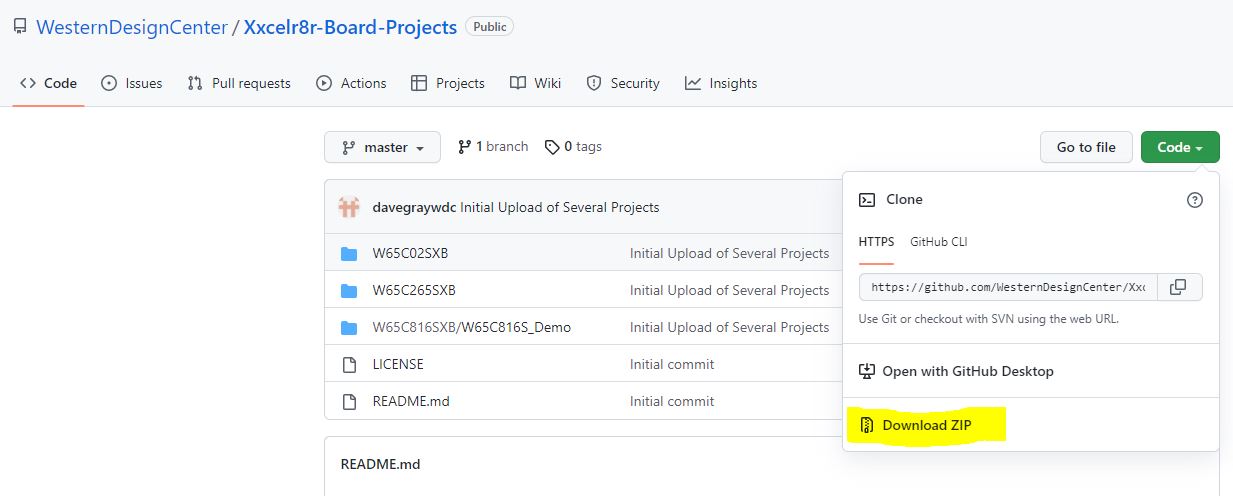Click the Code tab angle brackets icon

(28, 83)
